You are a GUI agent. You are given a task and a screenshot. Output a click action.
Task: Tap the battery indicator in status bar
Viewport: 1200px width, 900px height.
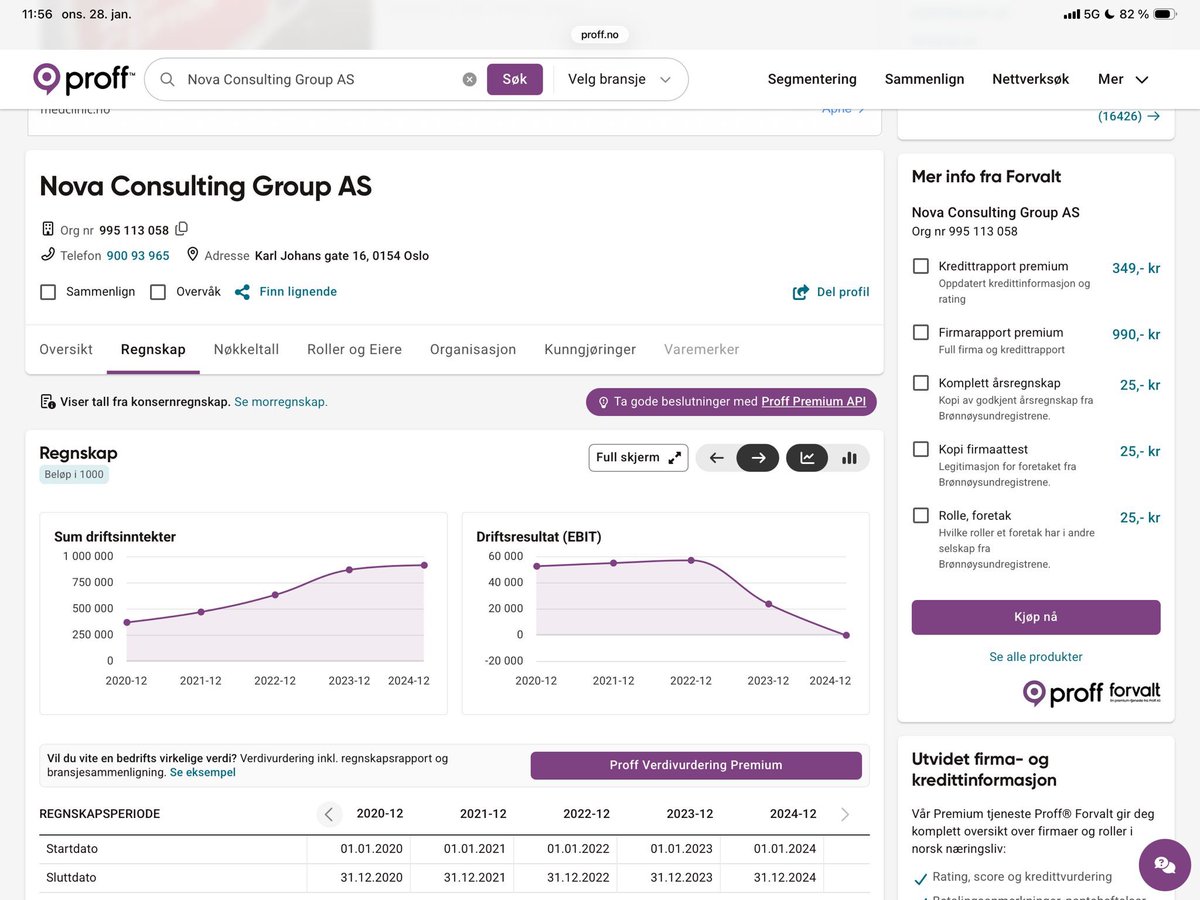(1165, 14)
